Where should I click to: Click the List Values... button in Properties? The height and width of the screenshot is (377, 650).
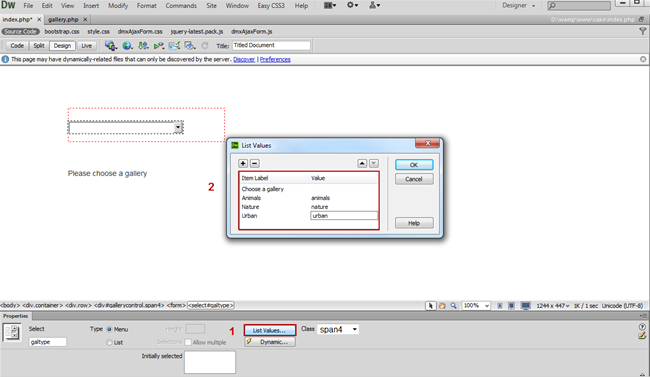click(x=270, y=330)
